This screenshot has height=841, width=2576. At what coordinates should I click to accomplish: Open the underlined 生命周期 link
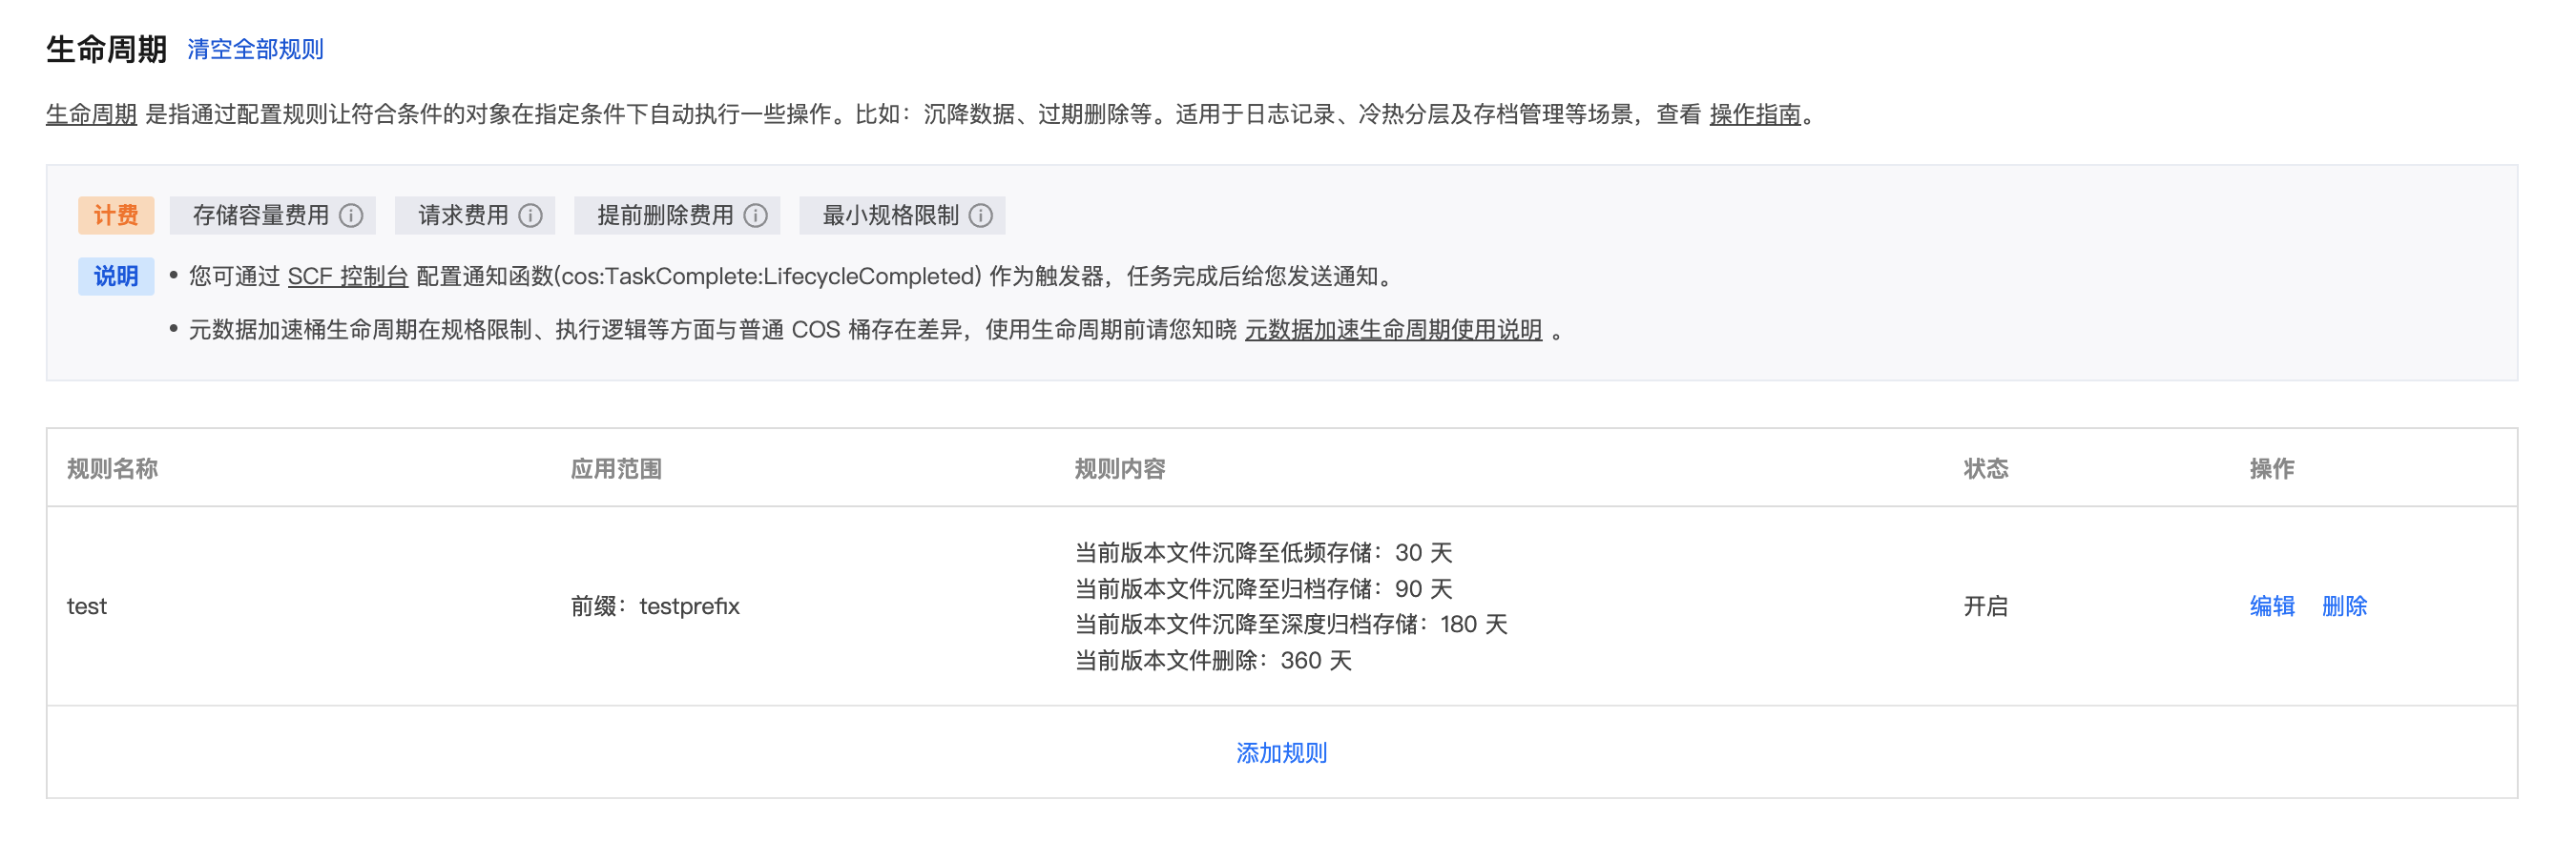pyautogui.click(x=91, y=114)
